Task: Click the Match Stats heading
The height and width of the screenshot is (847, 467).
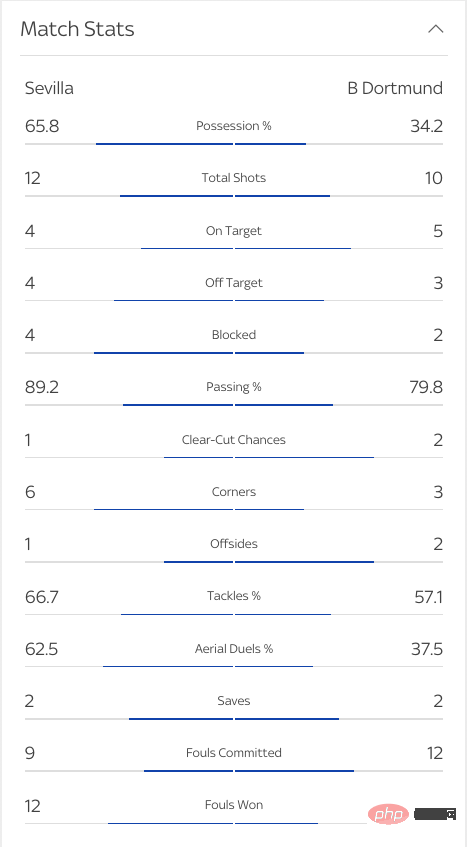Action: point(77,29)
